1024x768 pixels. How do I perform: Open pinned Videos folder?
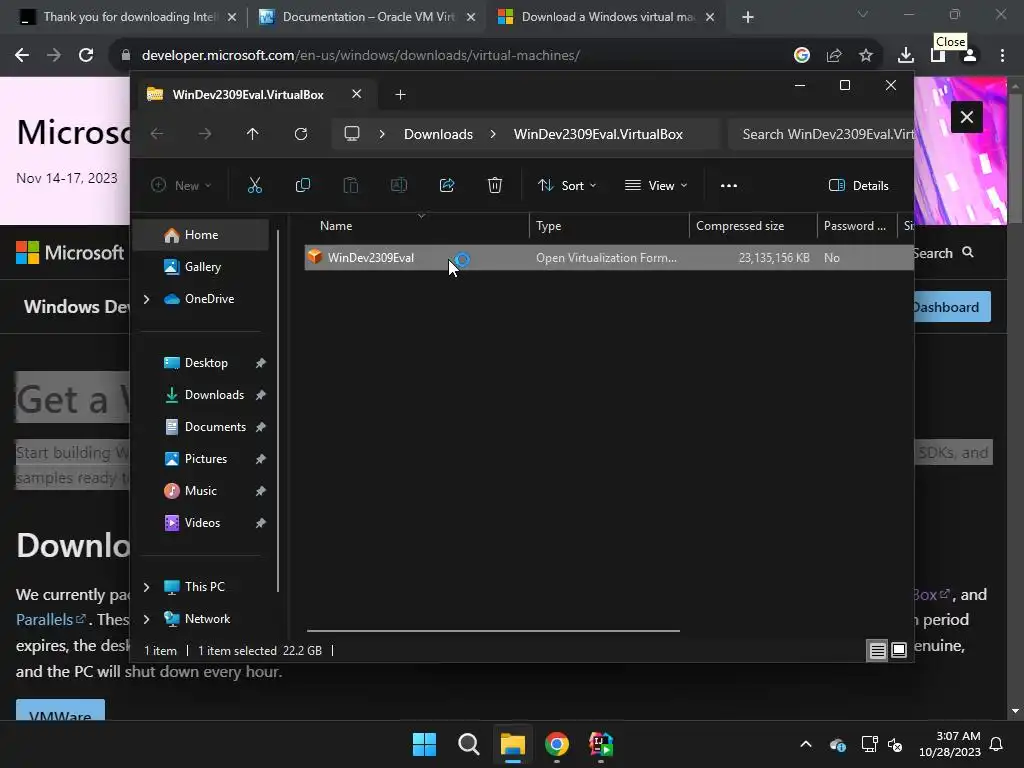202,523
